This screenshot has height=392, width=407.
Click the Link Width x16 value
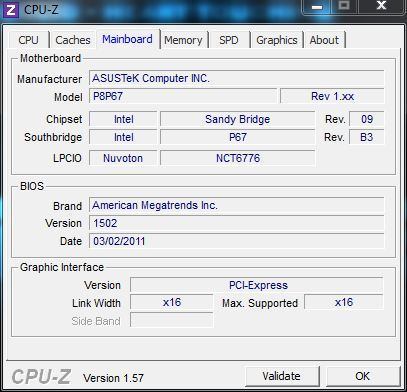(x=171, y=303)
